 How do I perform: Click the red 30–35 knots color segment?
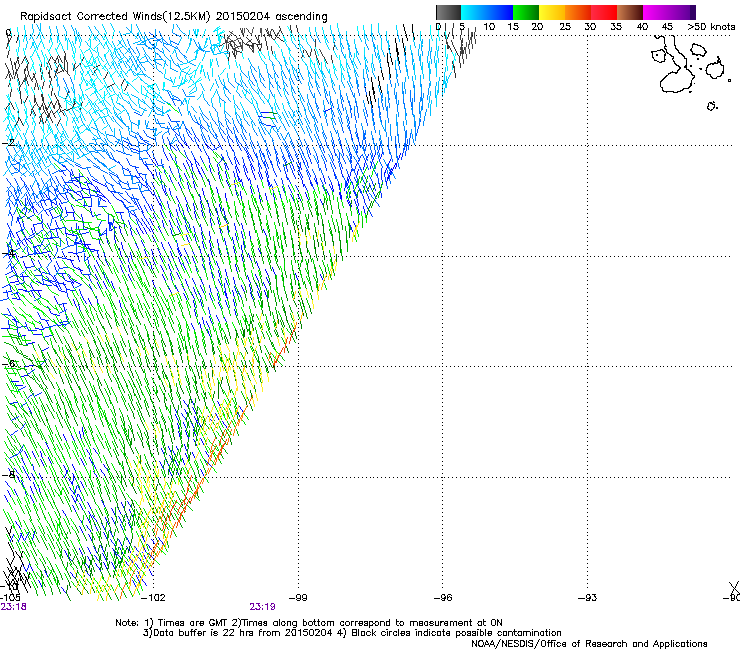[x=604, y=12]
